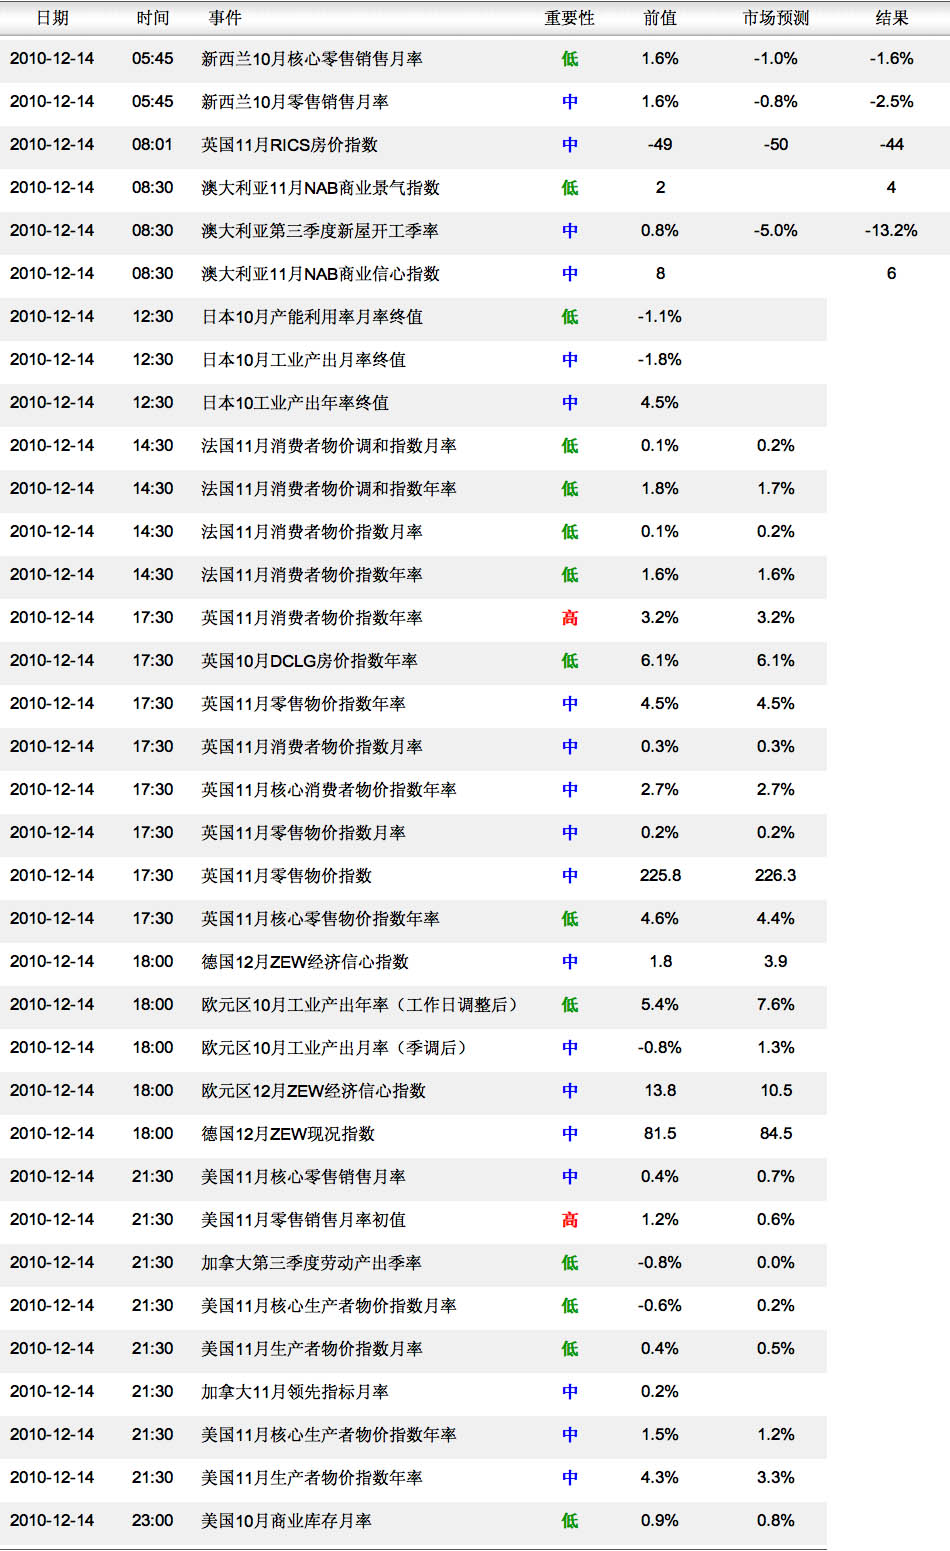Click previous value 225.8 in 英国零售物价指数 row

tap(660, 876)
